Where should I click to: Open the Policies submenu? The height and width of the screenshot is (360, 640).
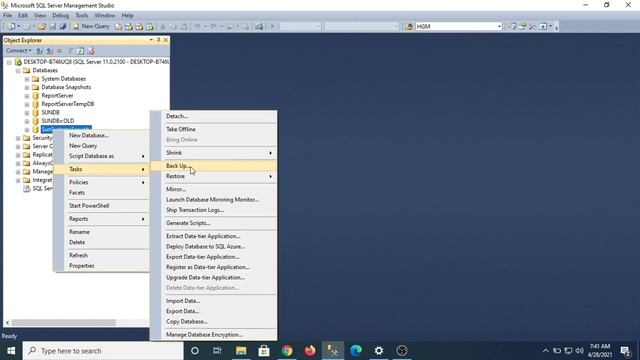pos(102,182)
